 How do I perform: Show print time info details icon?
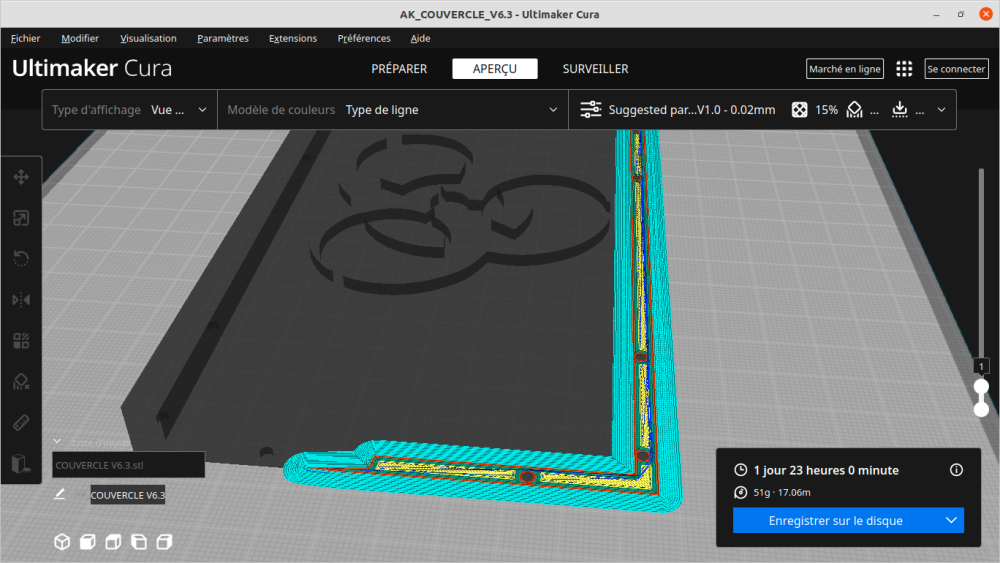click(x=956, y=470)
